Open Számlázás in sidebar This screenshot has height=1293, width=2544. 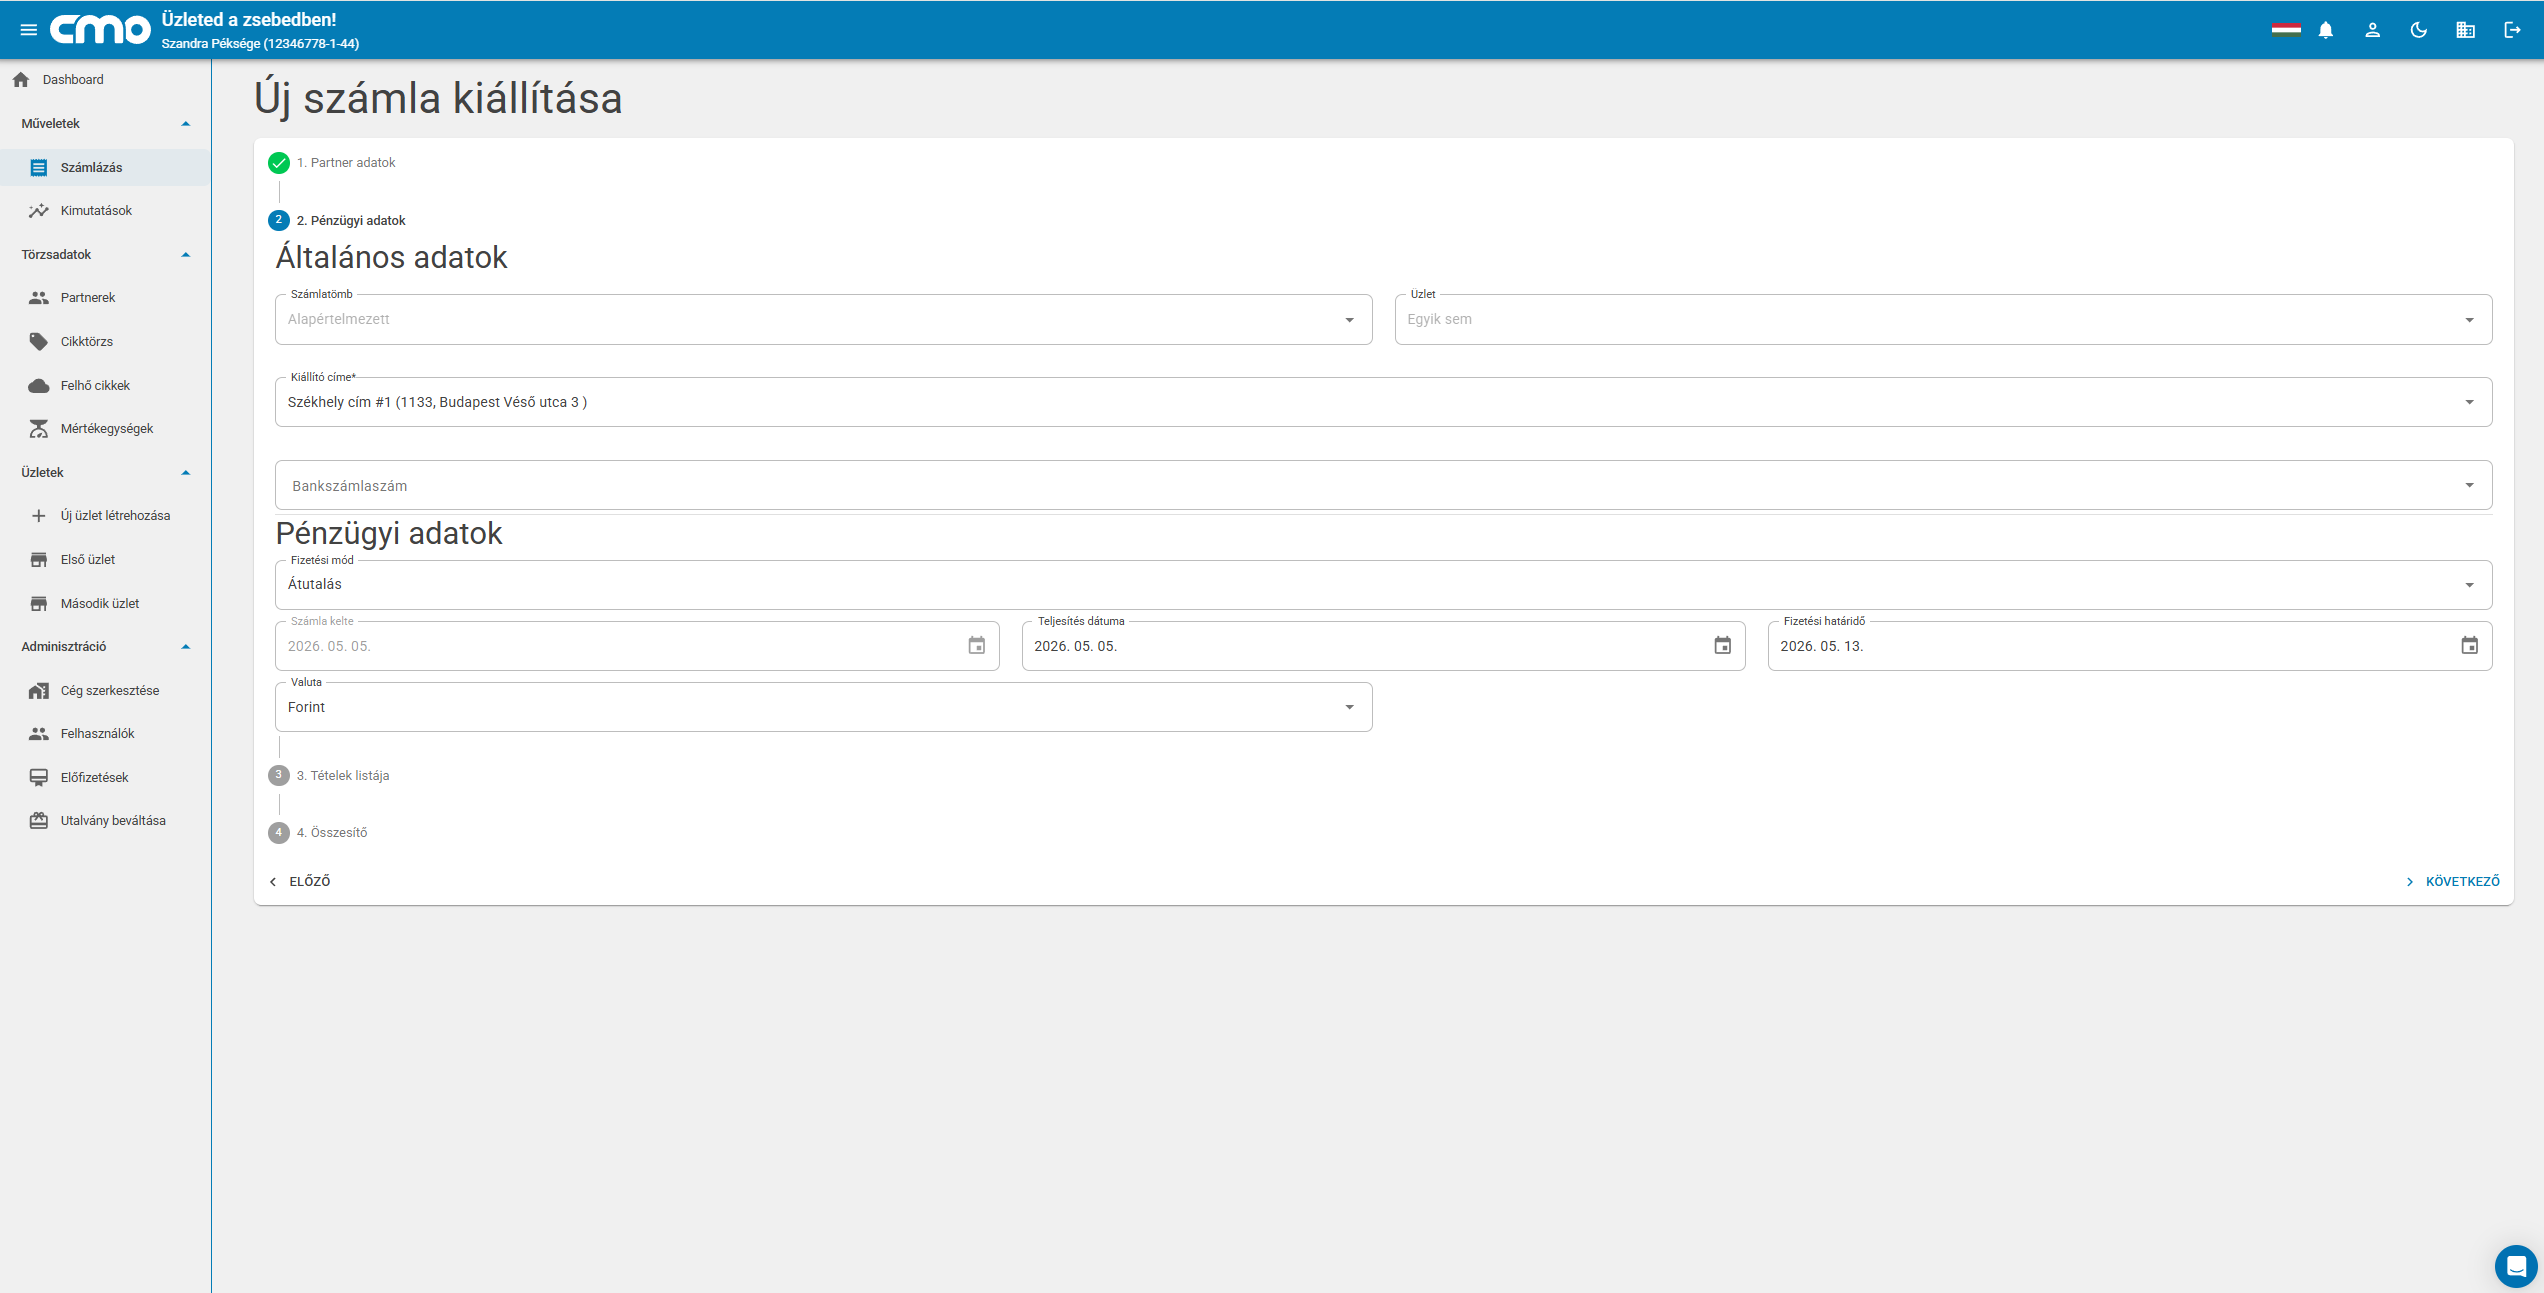tap(105, 167)
